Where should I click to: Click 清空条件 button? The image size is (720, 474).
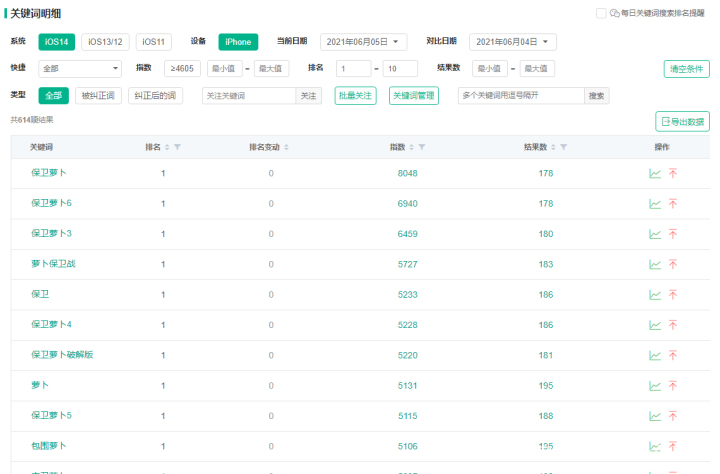click(x=686, y=69)
